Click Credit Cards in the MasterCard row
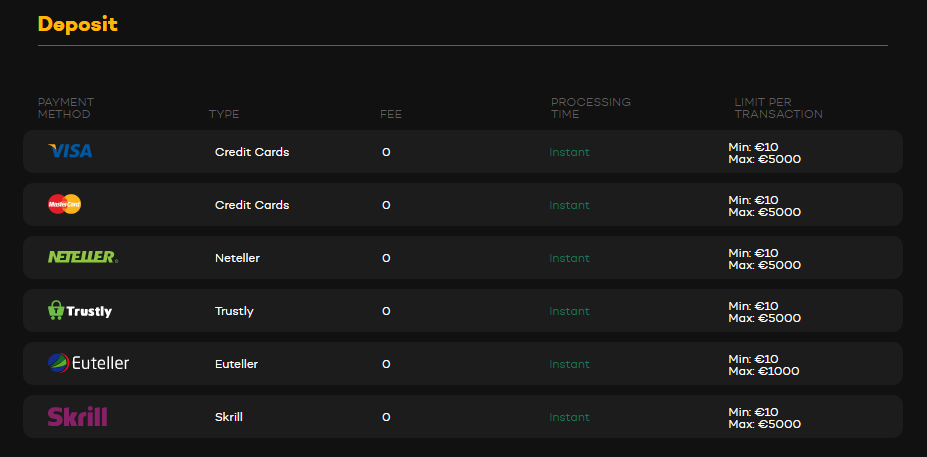Screen dimensions: 927x457 [252, 205]
